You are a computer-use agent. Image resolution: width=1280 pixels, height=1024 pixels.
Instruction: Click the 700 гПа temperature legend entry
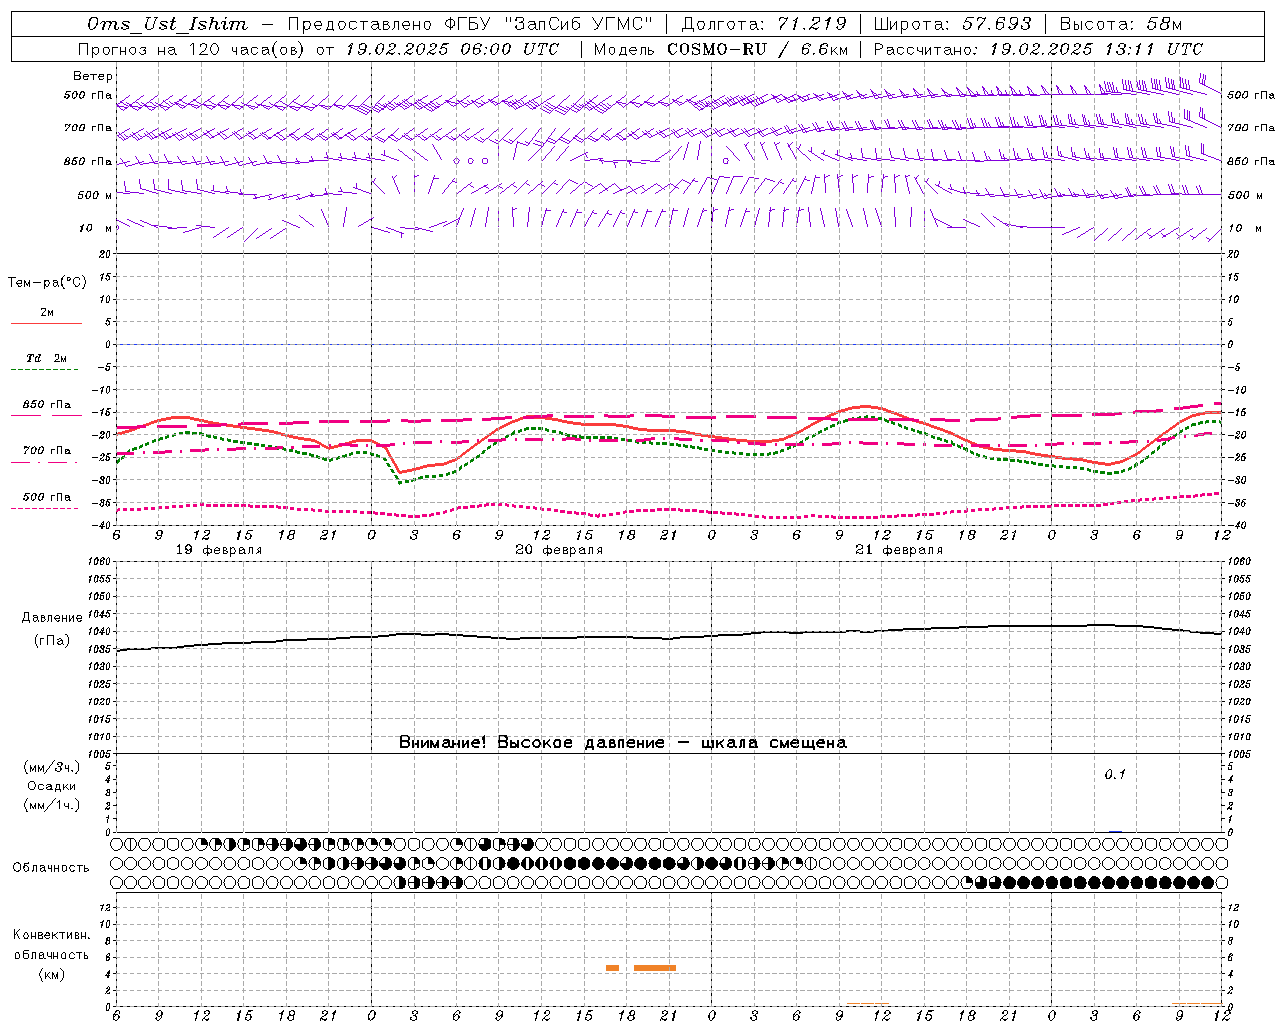(47, 451)
